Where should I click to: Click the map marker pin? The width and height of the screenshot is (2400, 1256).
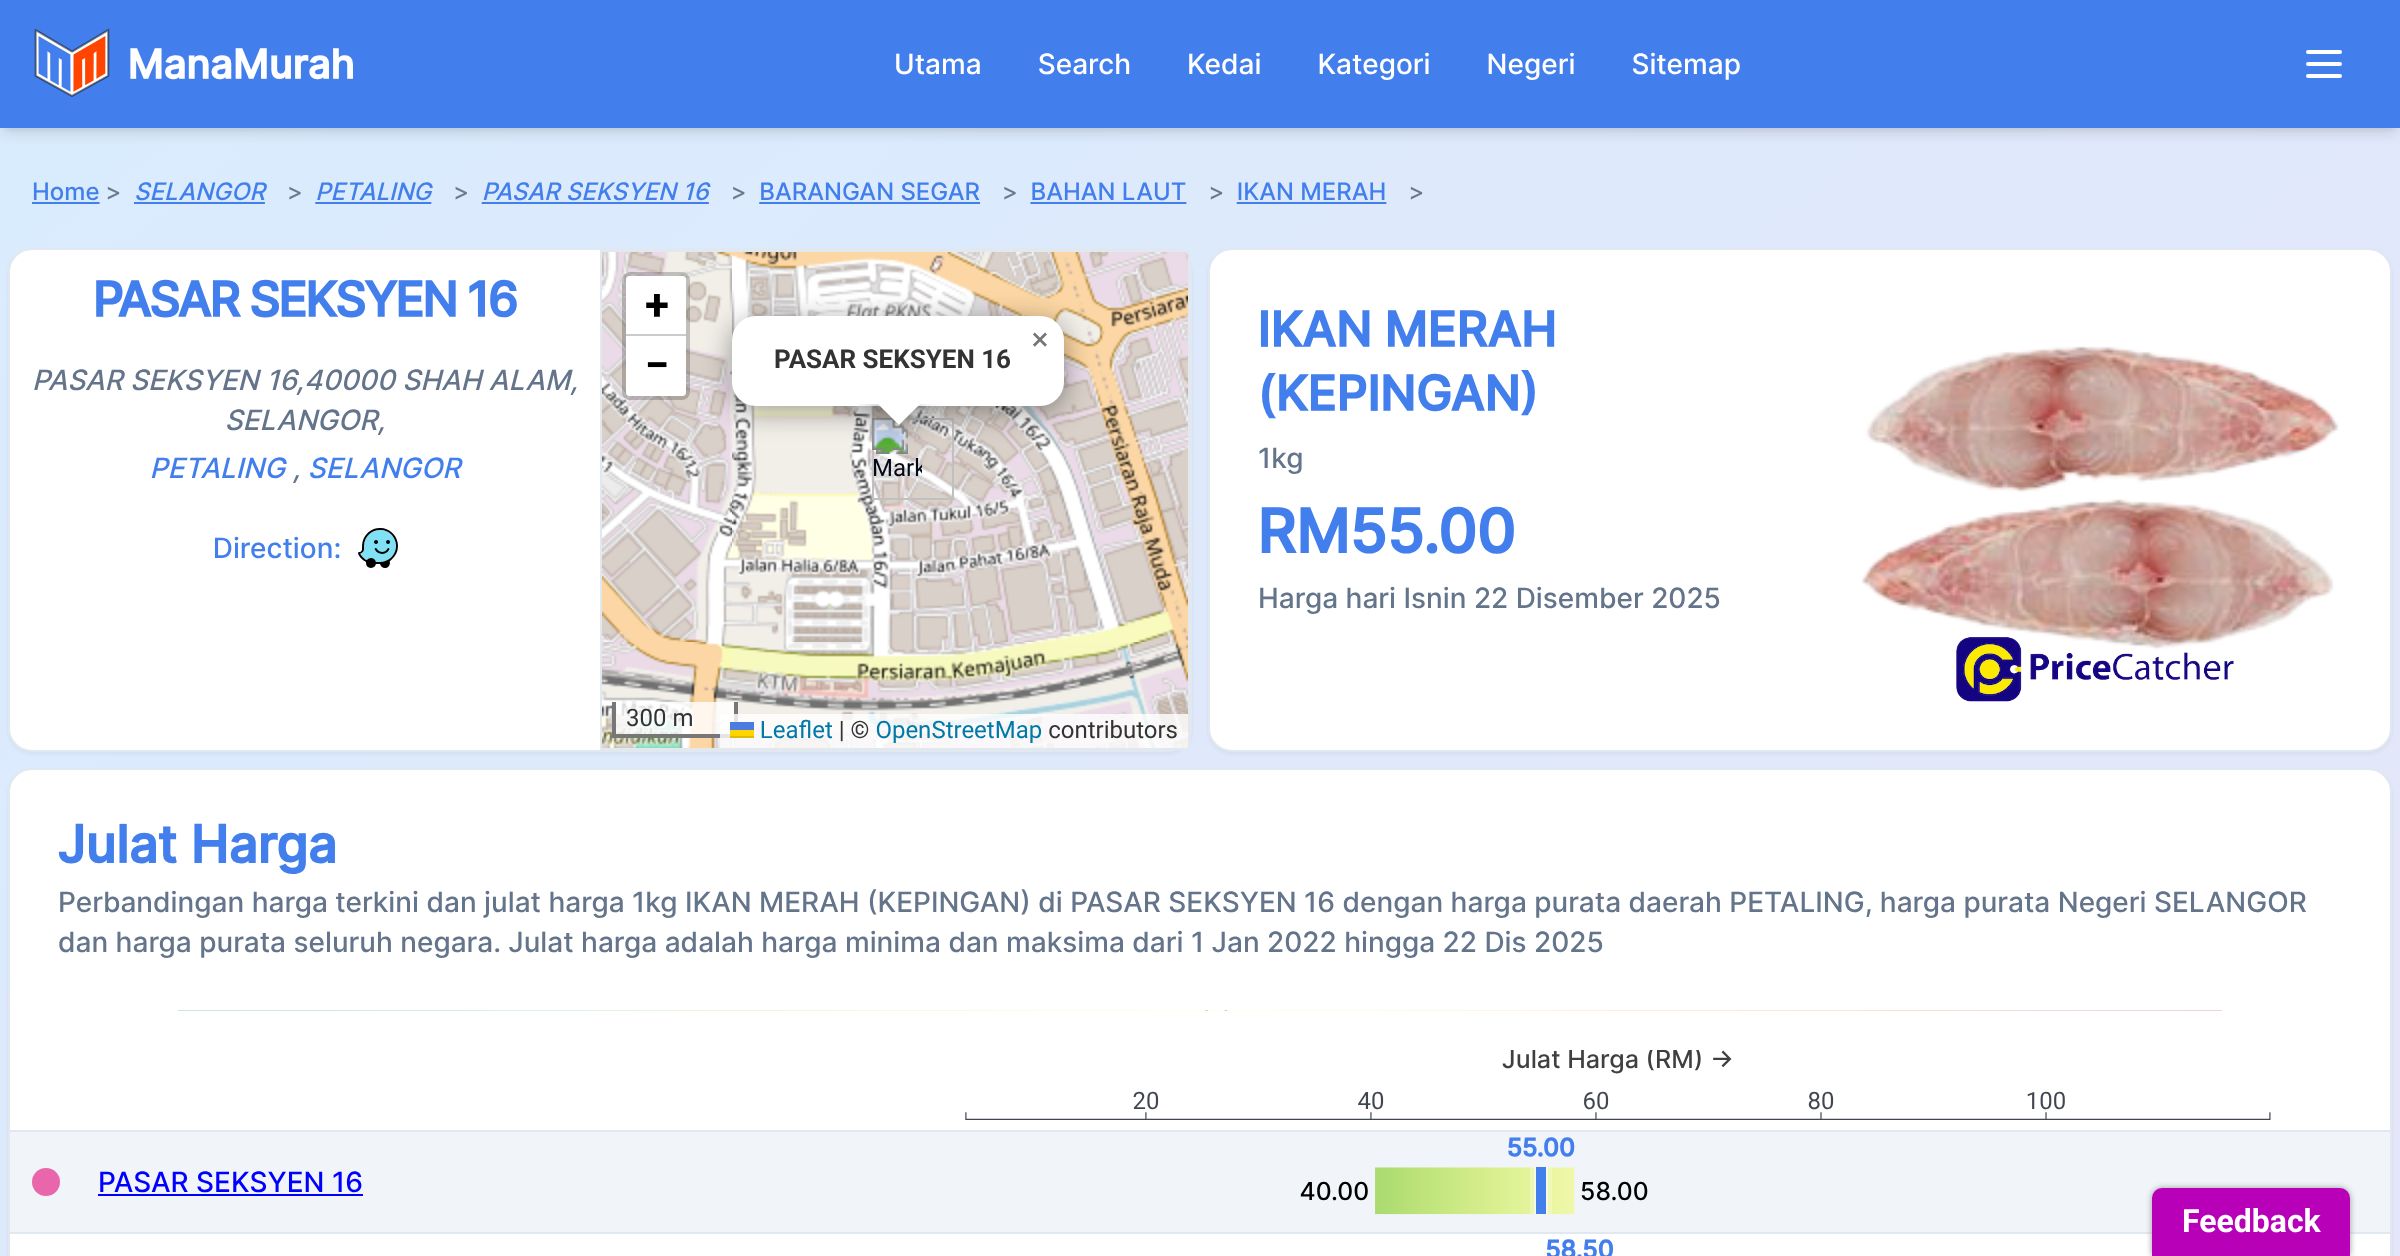888,439
